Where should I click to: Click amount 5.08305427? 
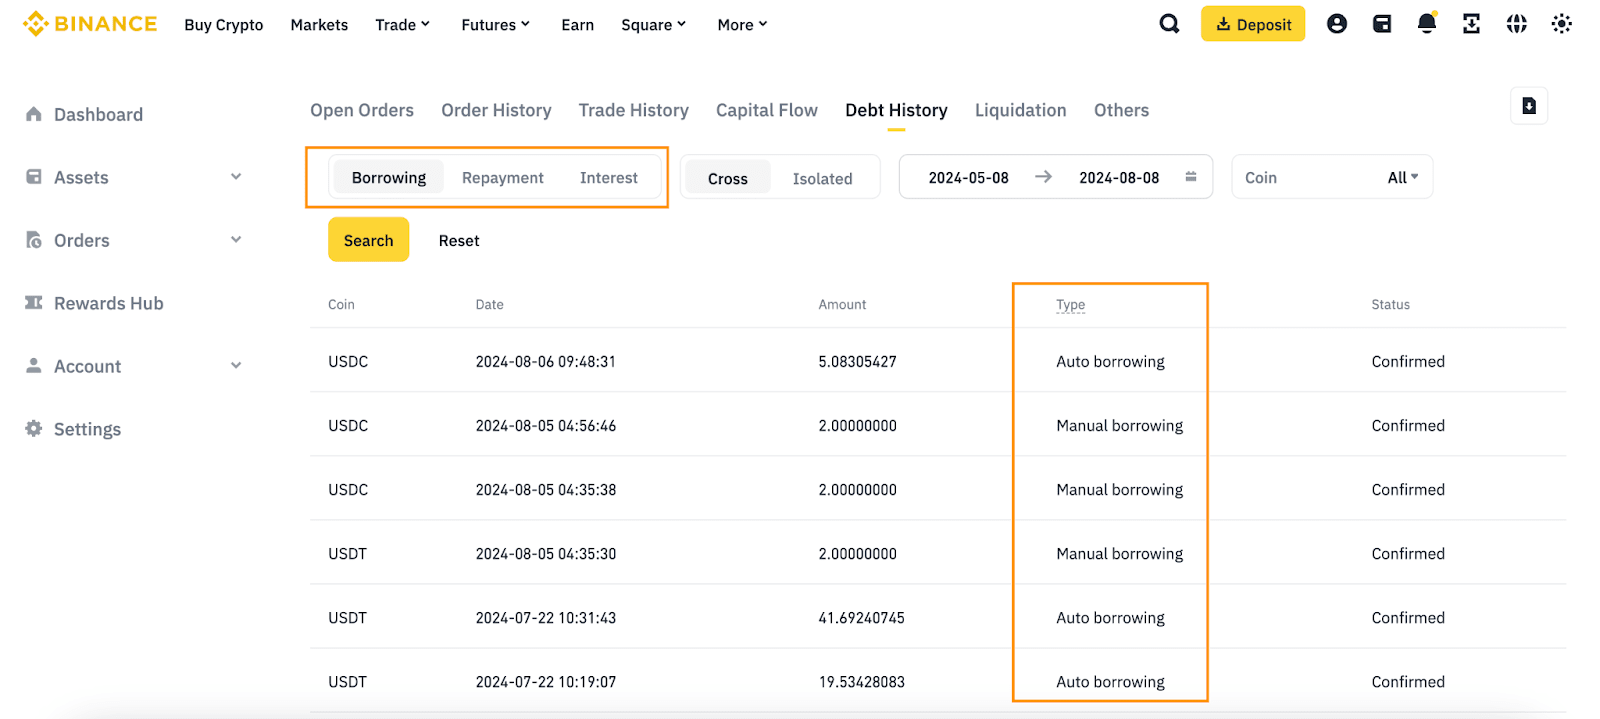[857, 362]
